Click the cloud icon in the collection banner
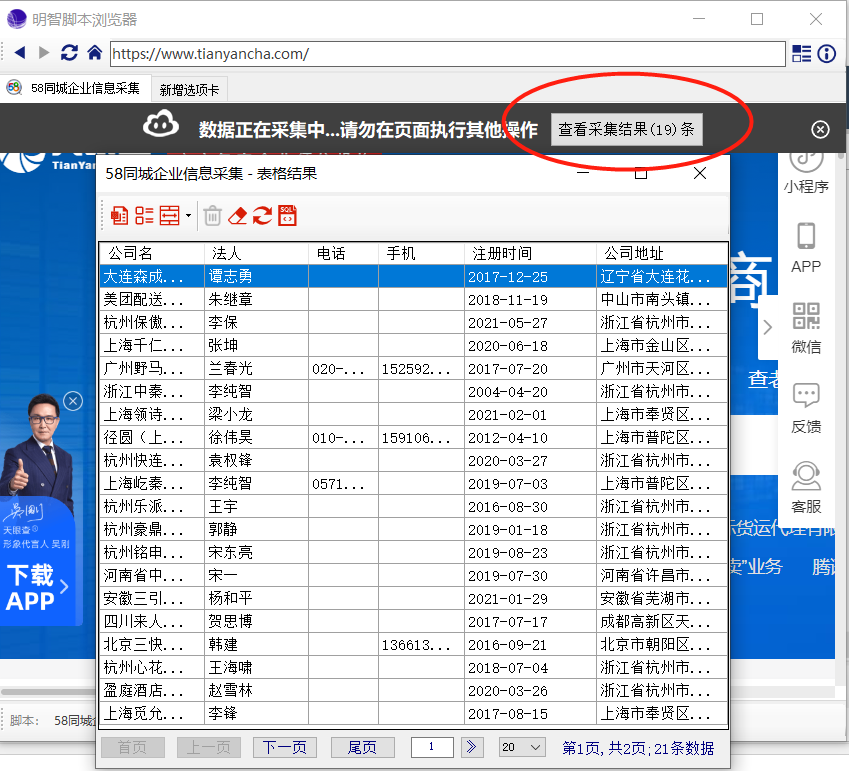Image resolution: width=849 pixels, height=771 pixels. tap(161, 125)
